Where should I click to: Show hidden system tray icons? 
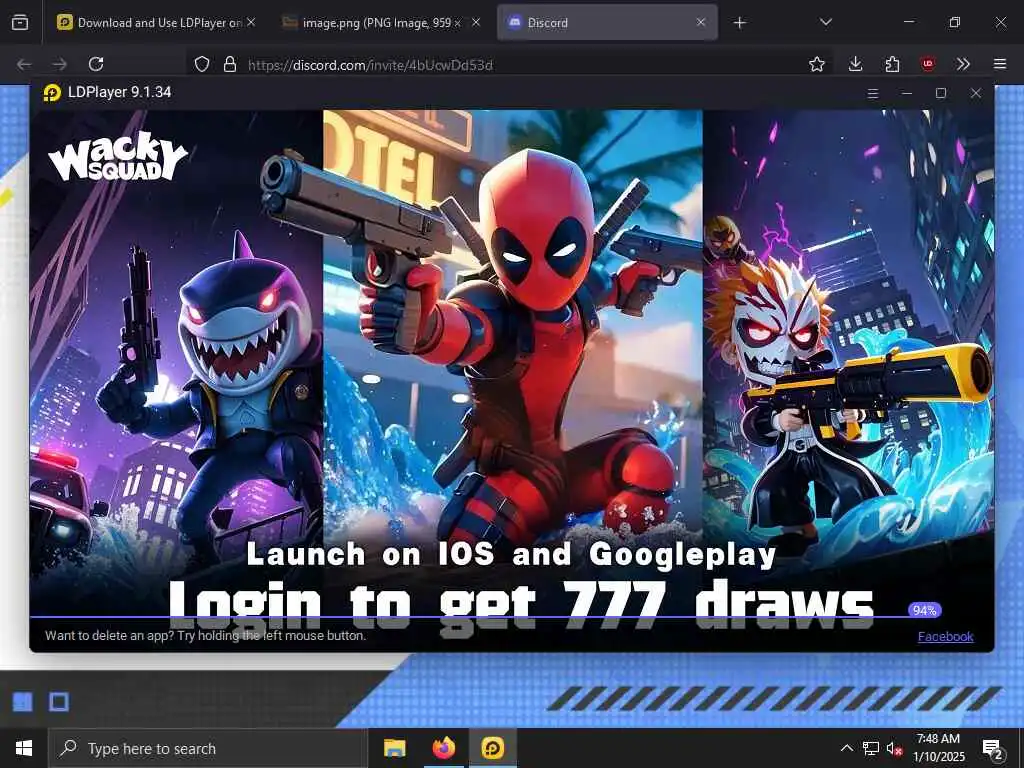pyautogui.click(x=846, y=748)
